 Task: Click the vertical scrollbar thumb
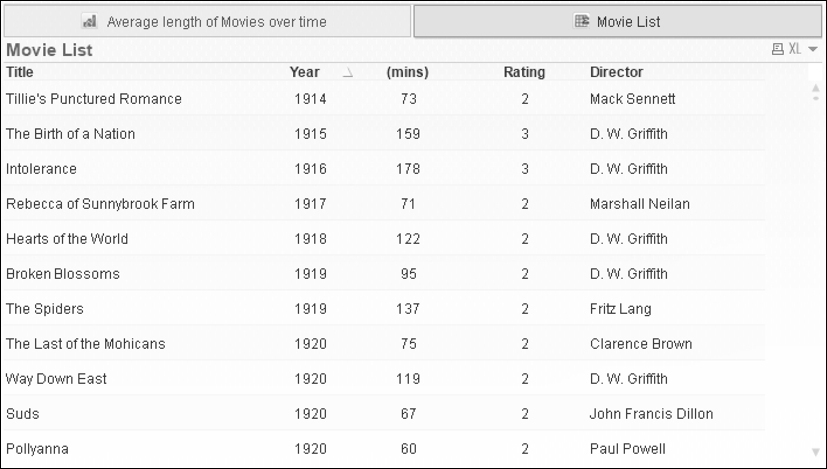pyautogui.click(x=815, y=99)
